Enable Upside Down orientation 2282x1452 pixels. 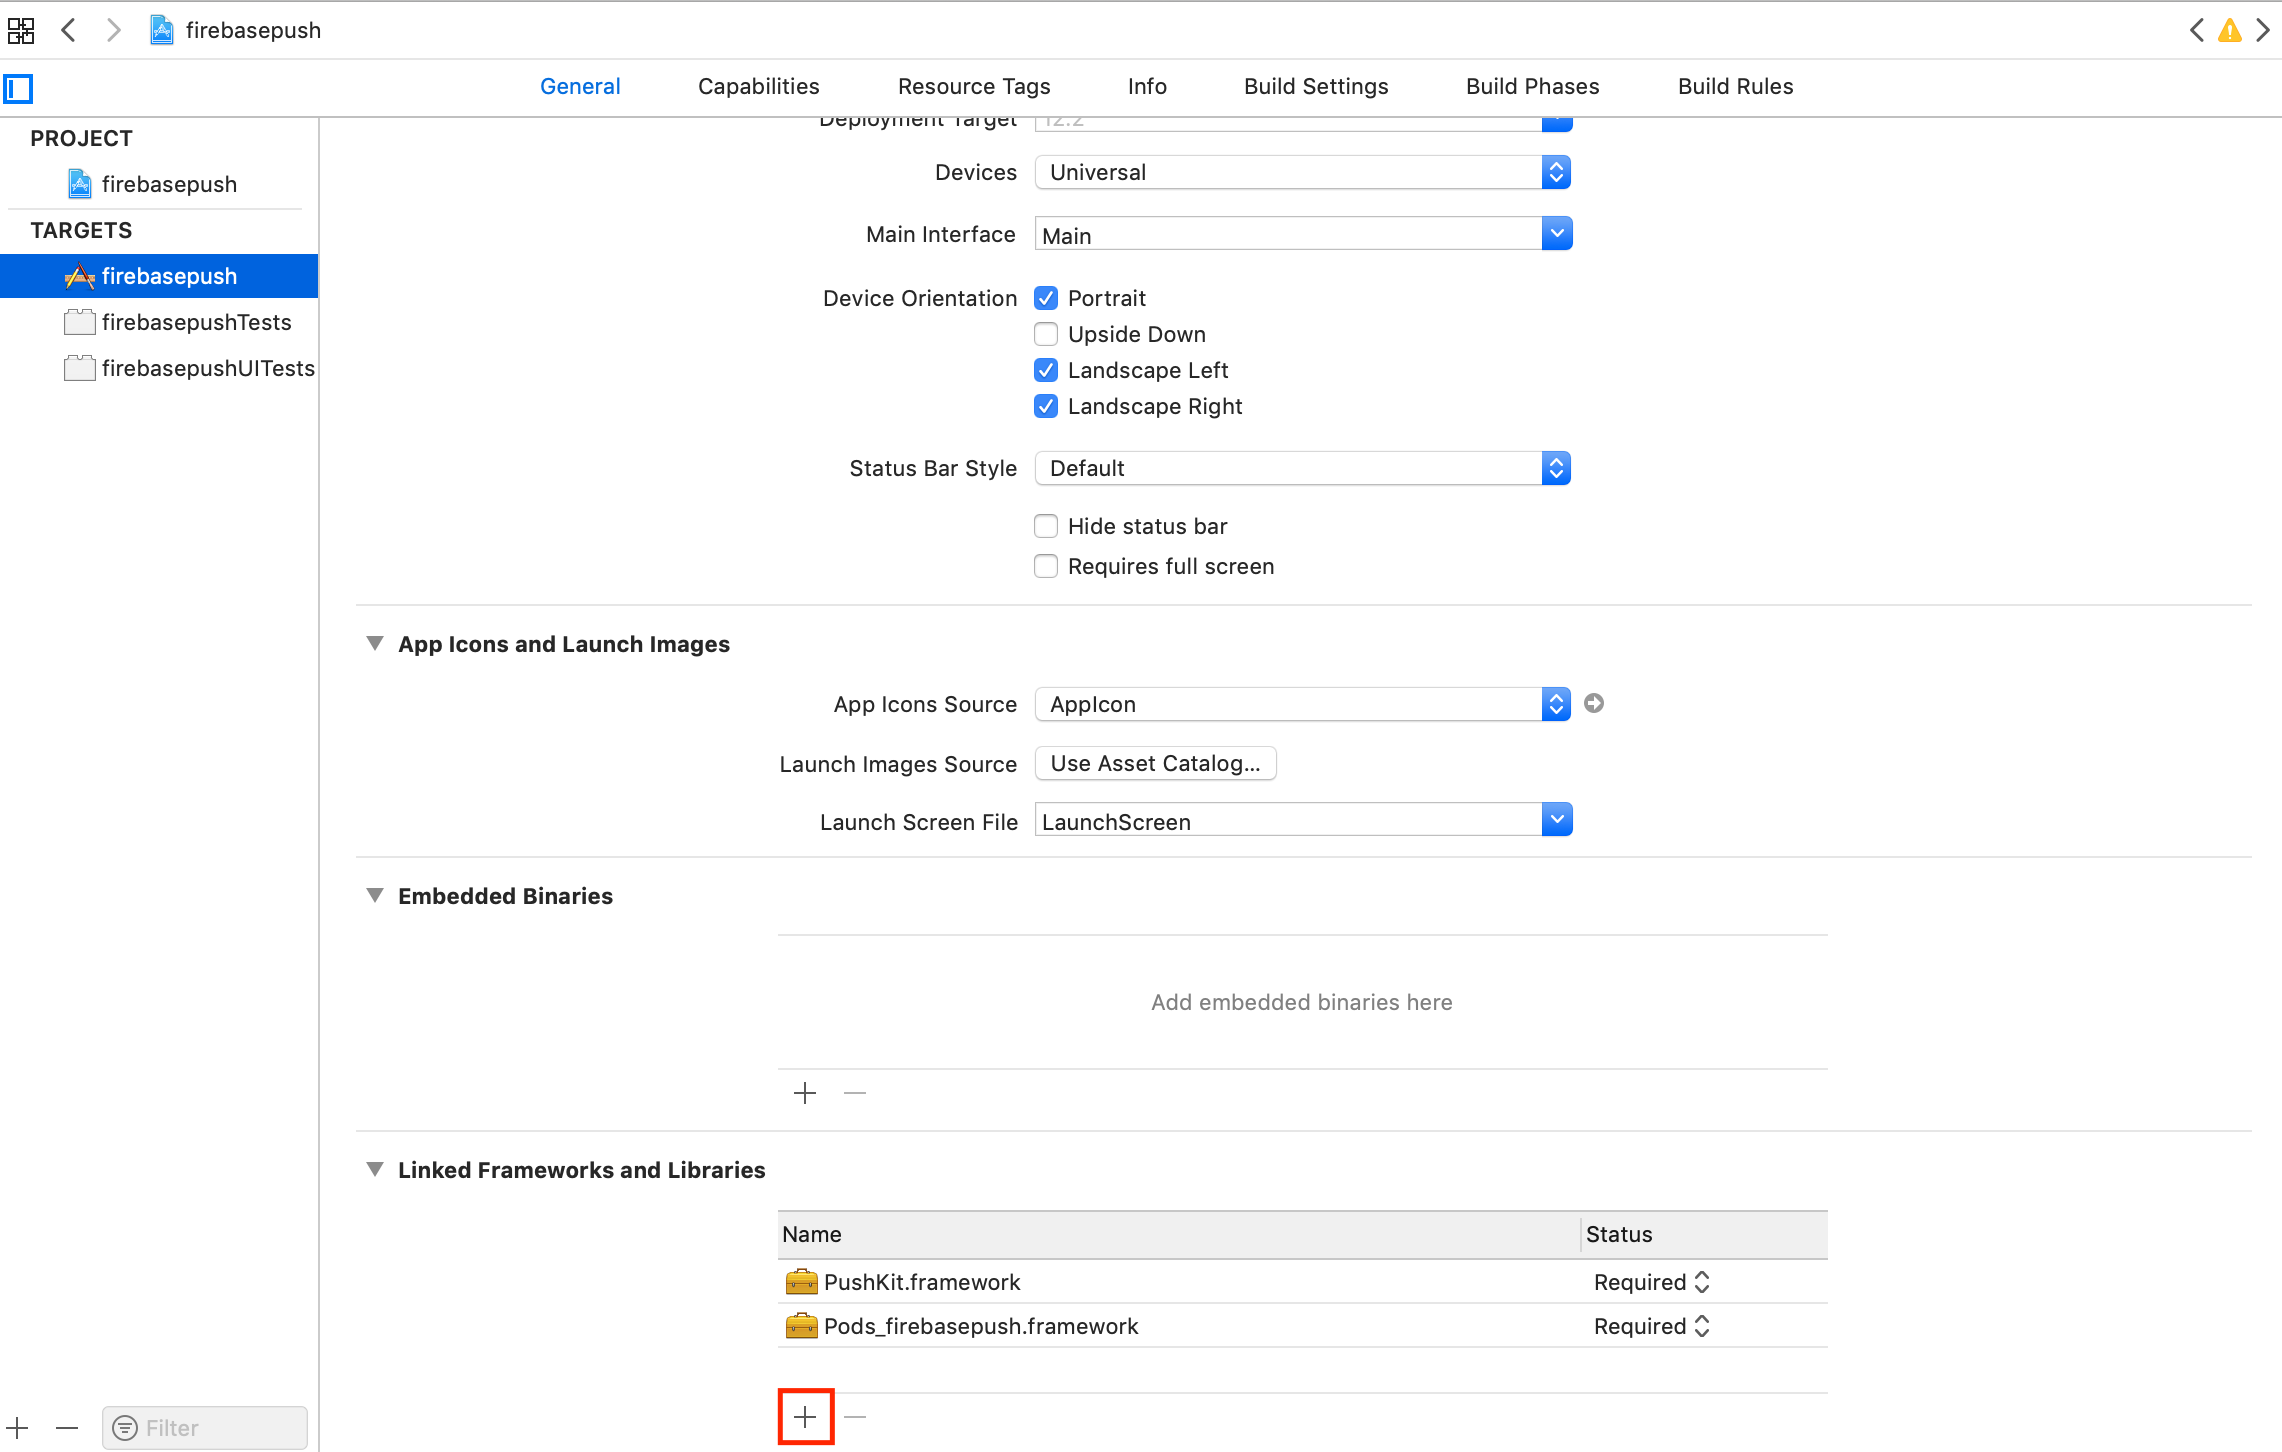1046,334
